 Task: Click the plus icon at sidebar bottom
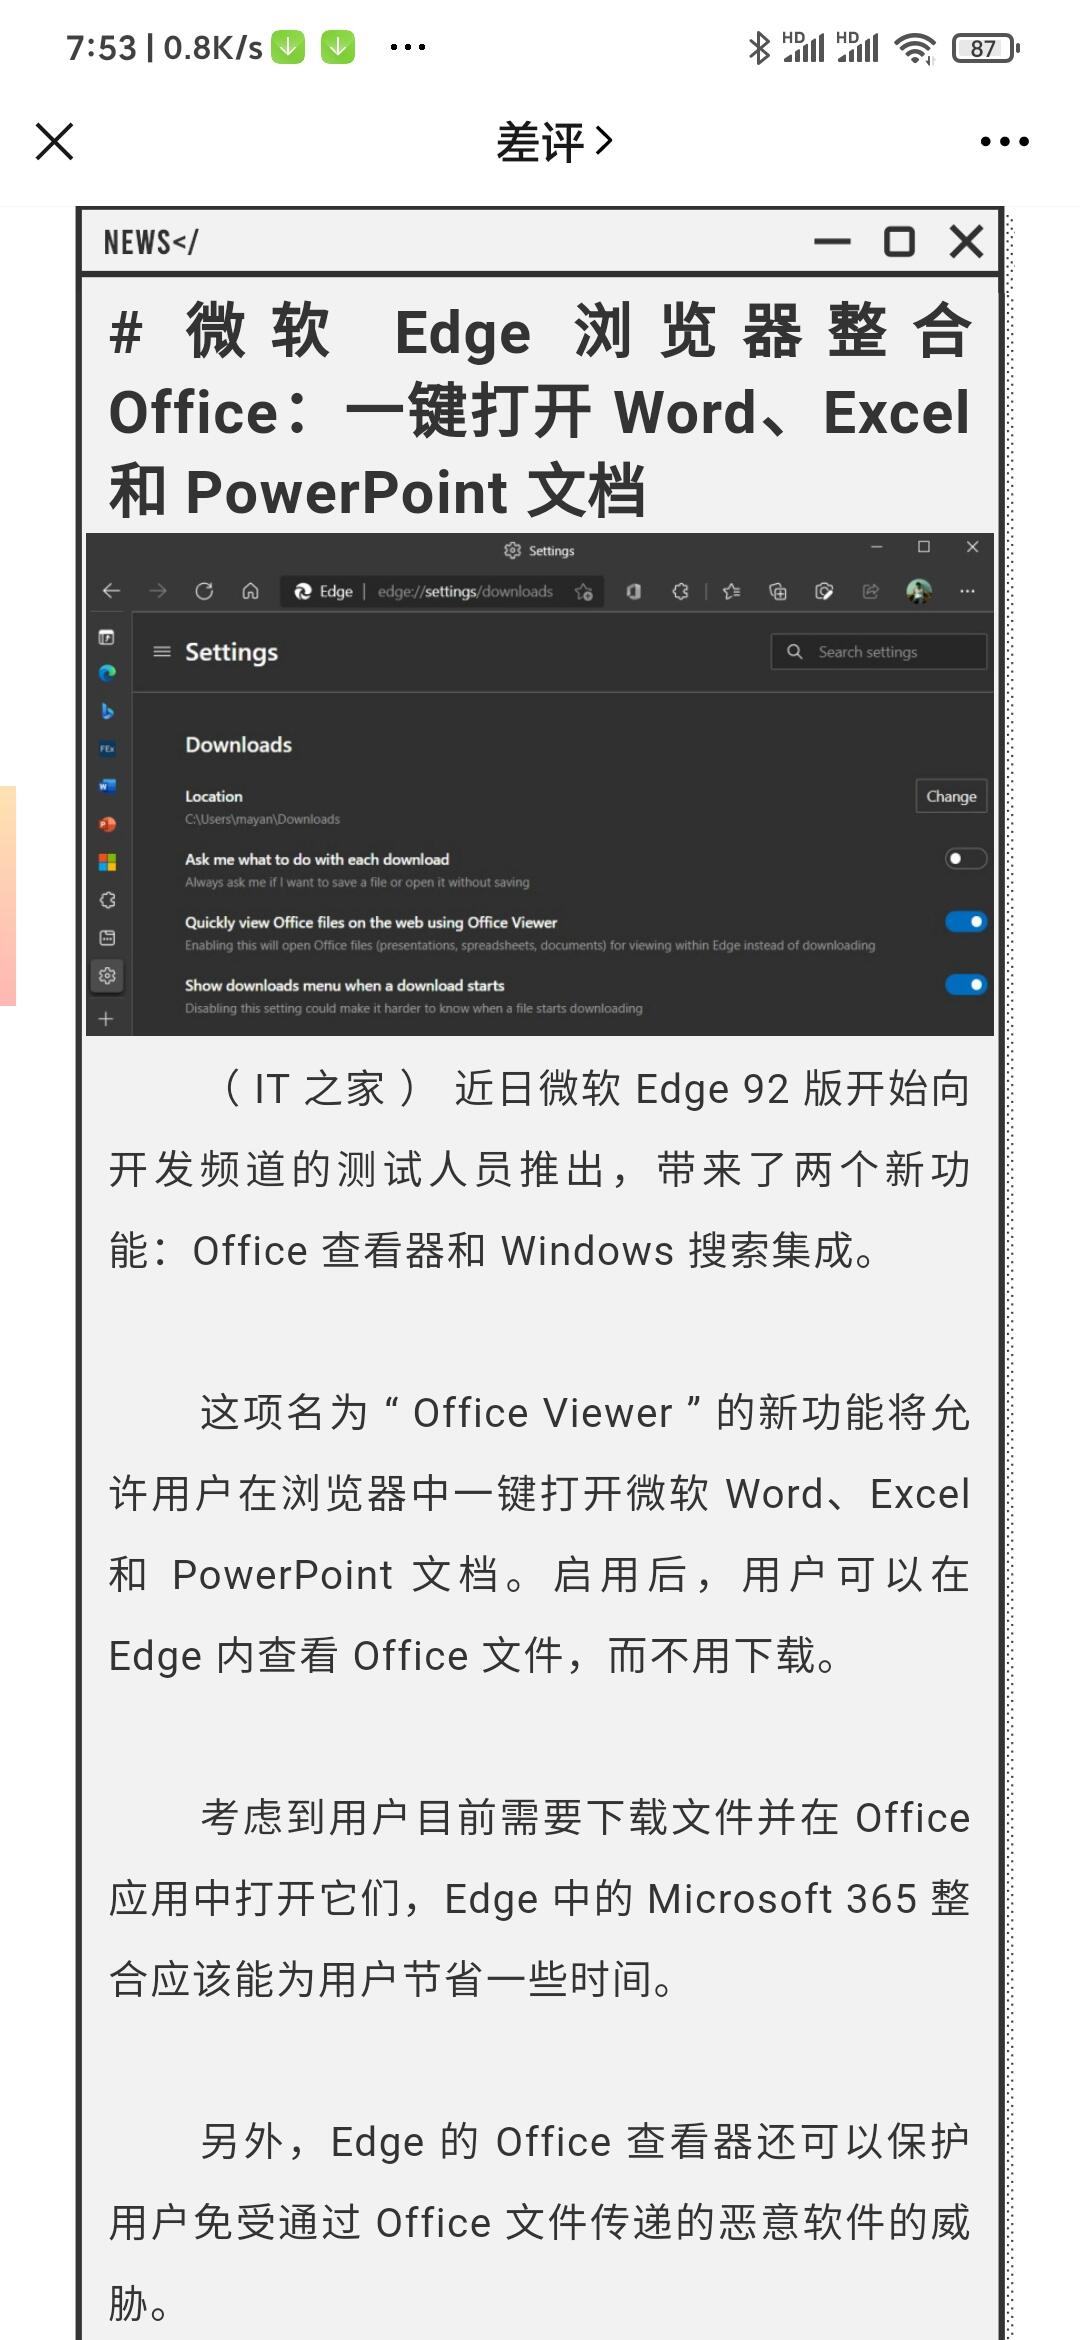coord(107,1018)
